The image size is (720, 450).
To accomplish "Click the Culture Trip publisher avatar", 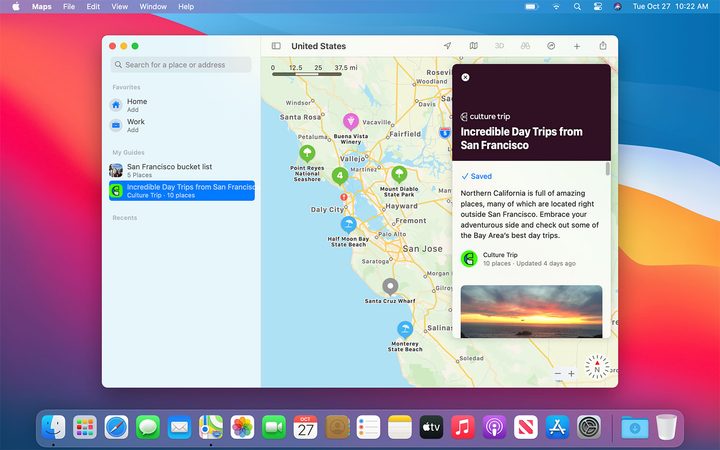I will click(469, 259).
